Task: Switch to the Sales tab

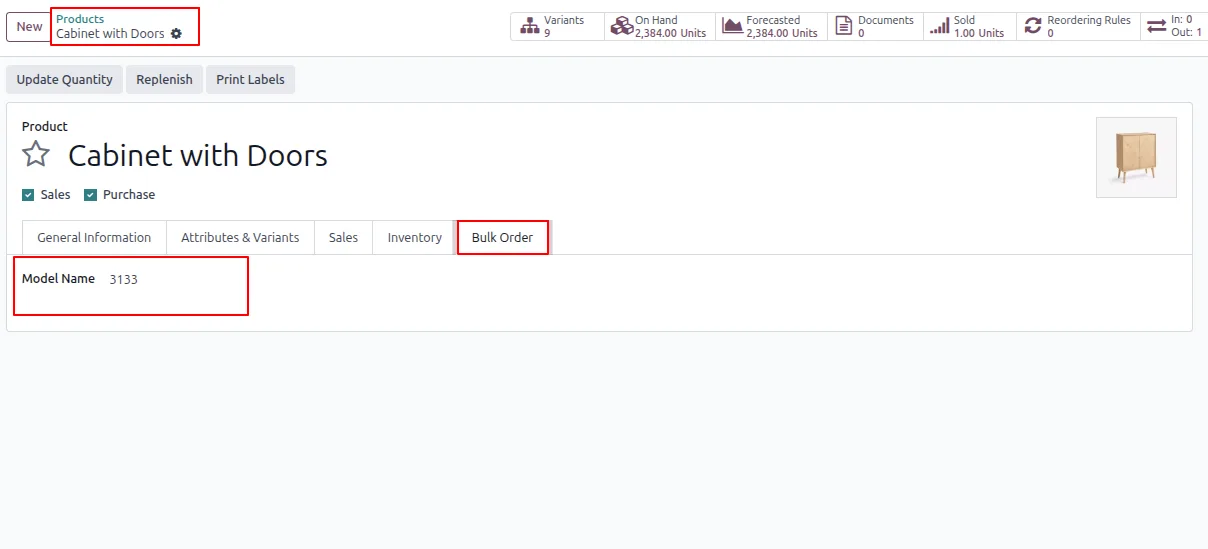Action: tap(343, 237)
